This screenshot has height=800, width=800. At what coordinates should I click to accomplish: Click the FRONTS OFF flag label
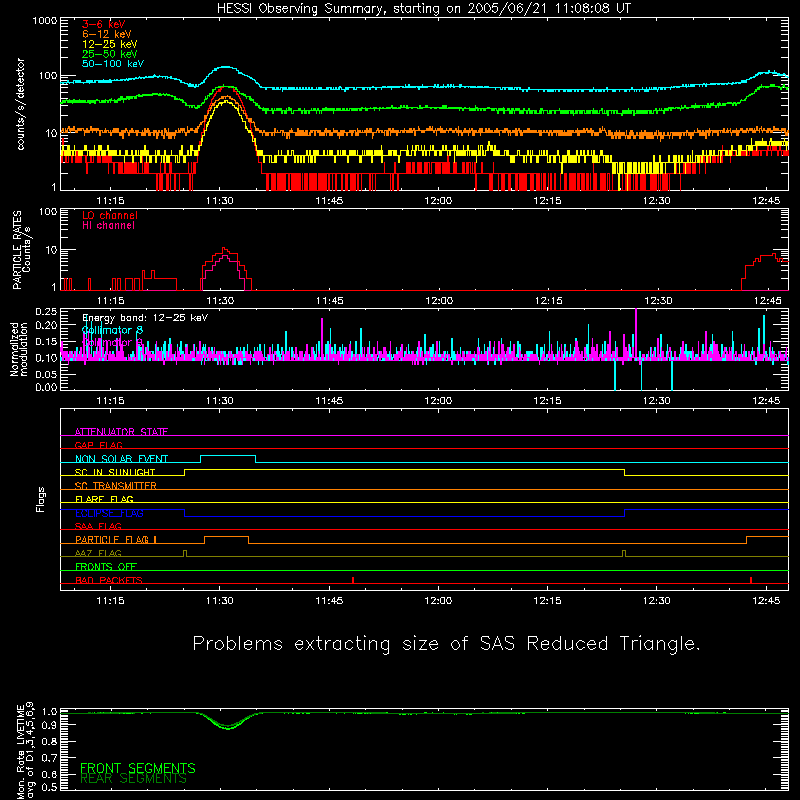(106, 567)
